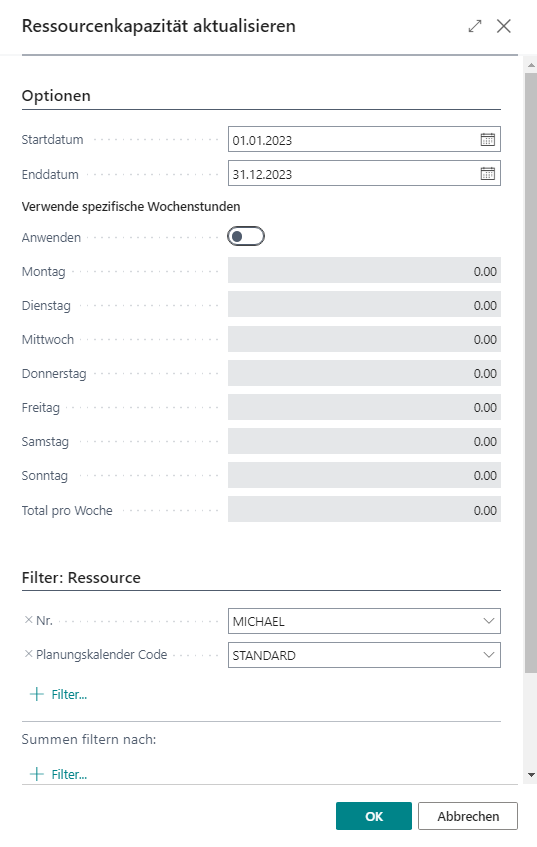Viewport: 537px width, 847px height.
Task: Expand the dialog to full screen
Action: click(475, 26)
